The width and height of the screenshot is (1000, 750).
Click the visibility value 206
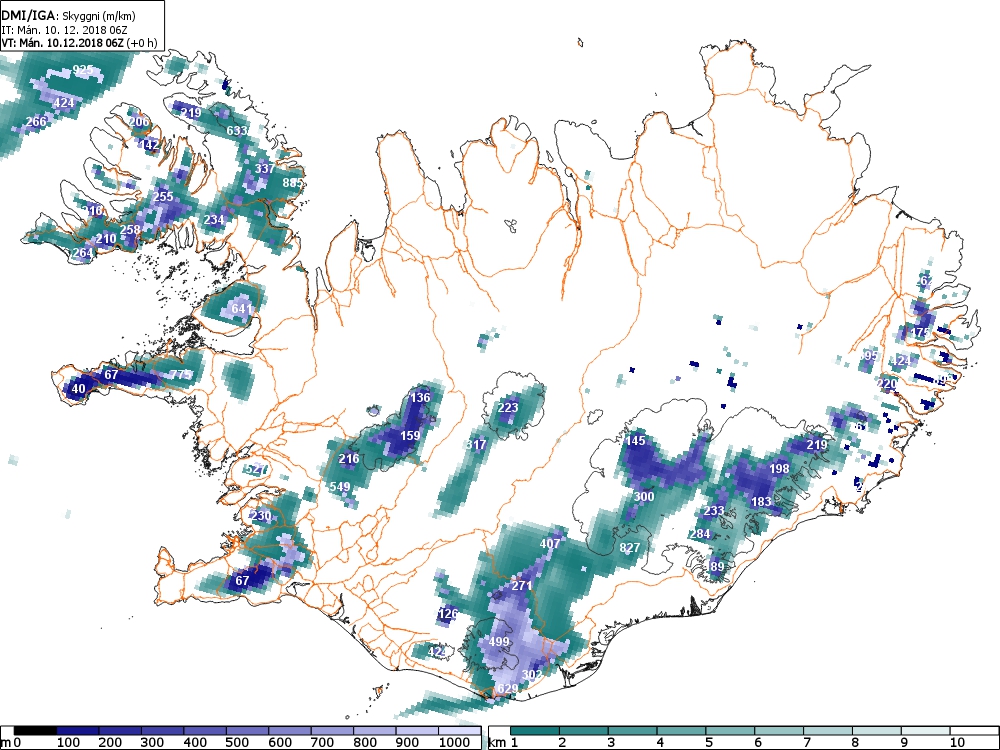click(139, 122)
